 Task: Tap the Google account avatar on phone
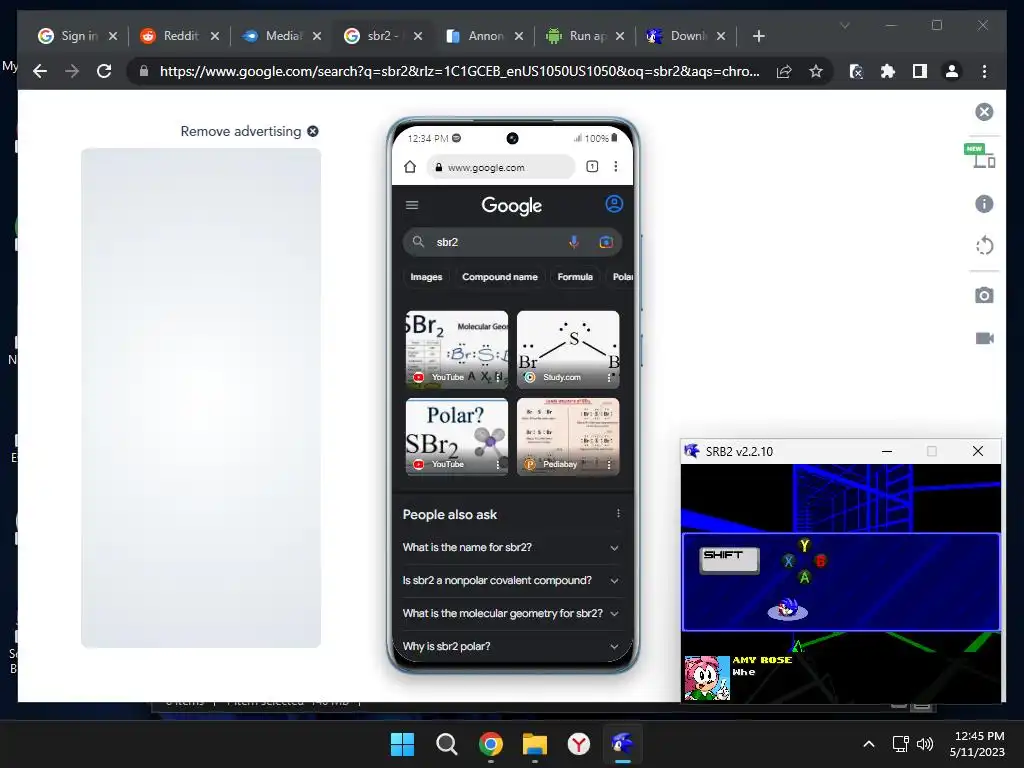point(614,204)
